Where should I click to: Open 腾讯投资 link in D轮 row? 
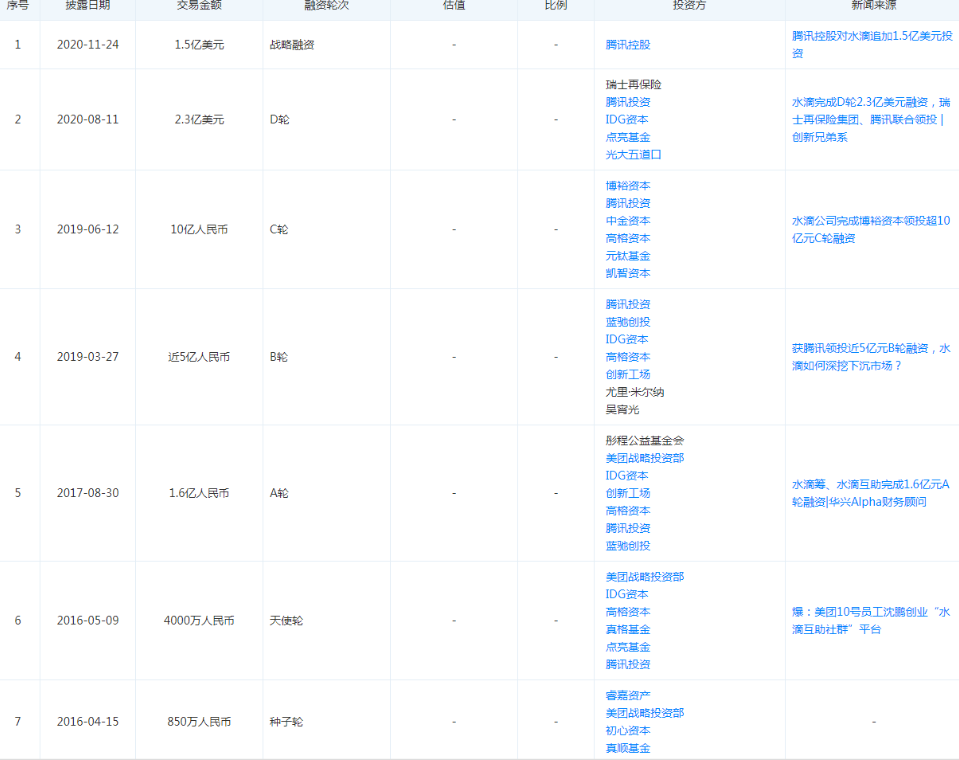click(x=628, y=102)
